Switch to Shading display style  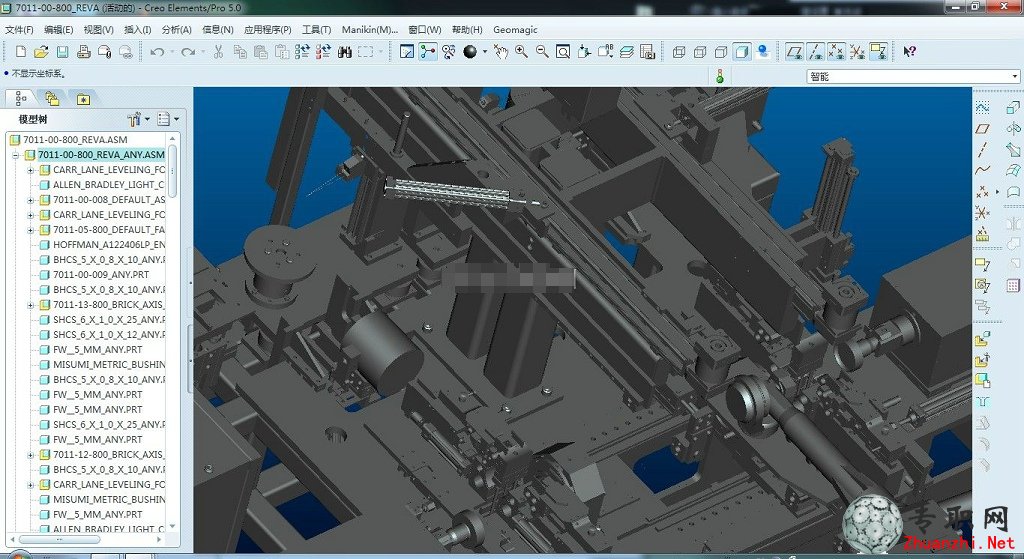tap(742, 52)
